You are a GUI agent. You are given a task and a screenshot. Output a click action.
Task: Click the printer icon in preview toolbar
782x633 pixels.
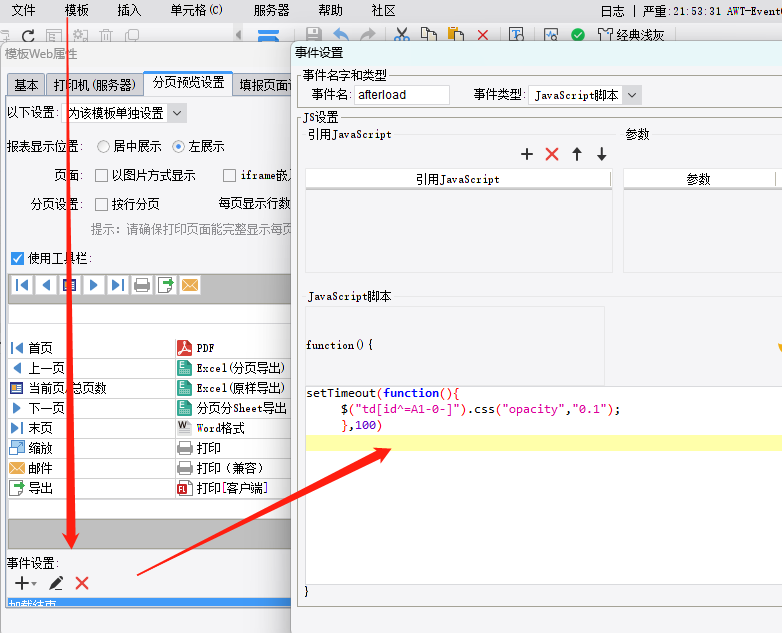click(142, 285)
